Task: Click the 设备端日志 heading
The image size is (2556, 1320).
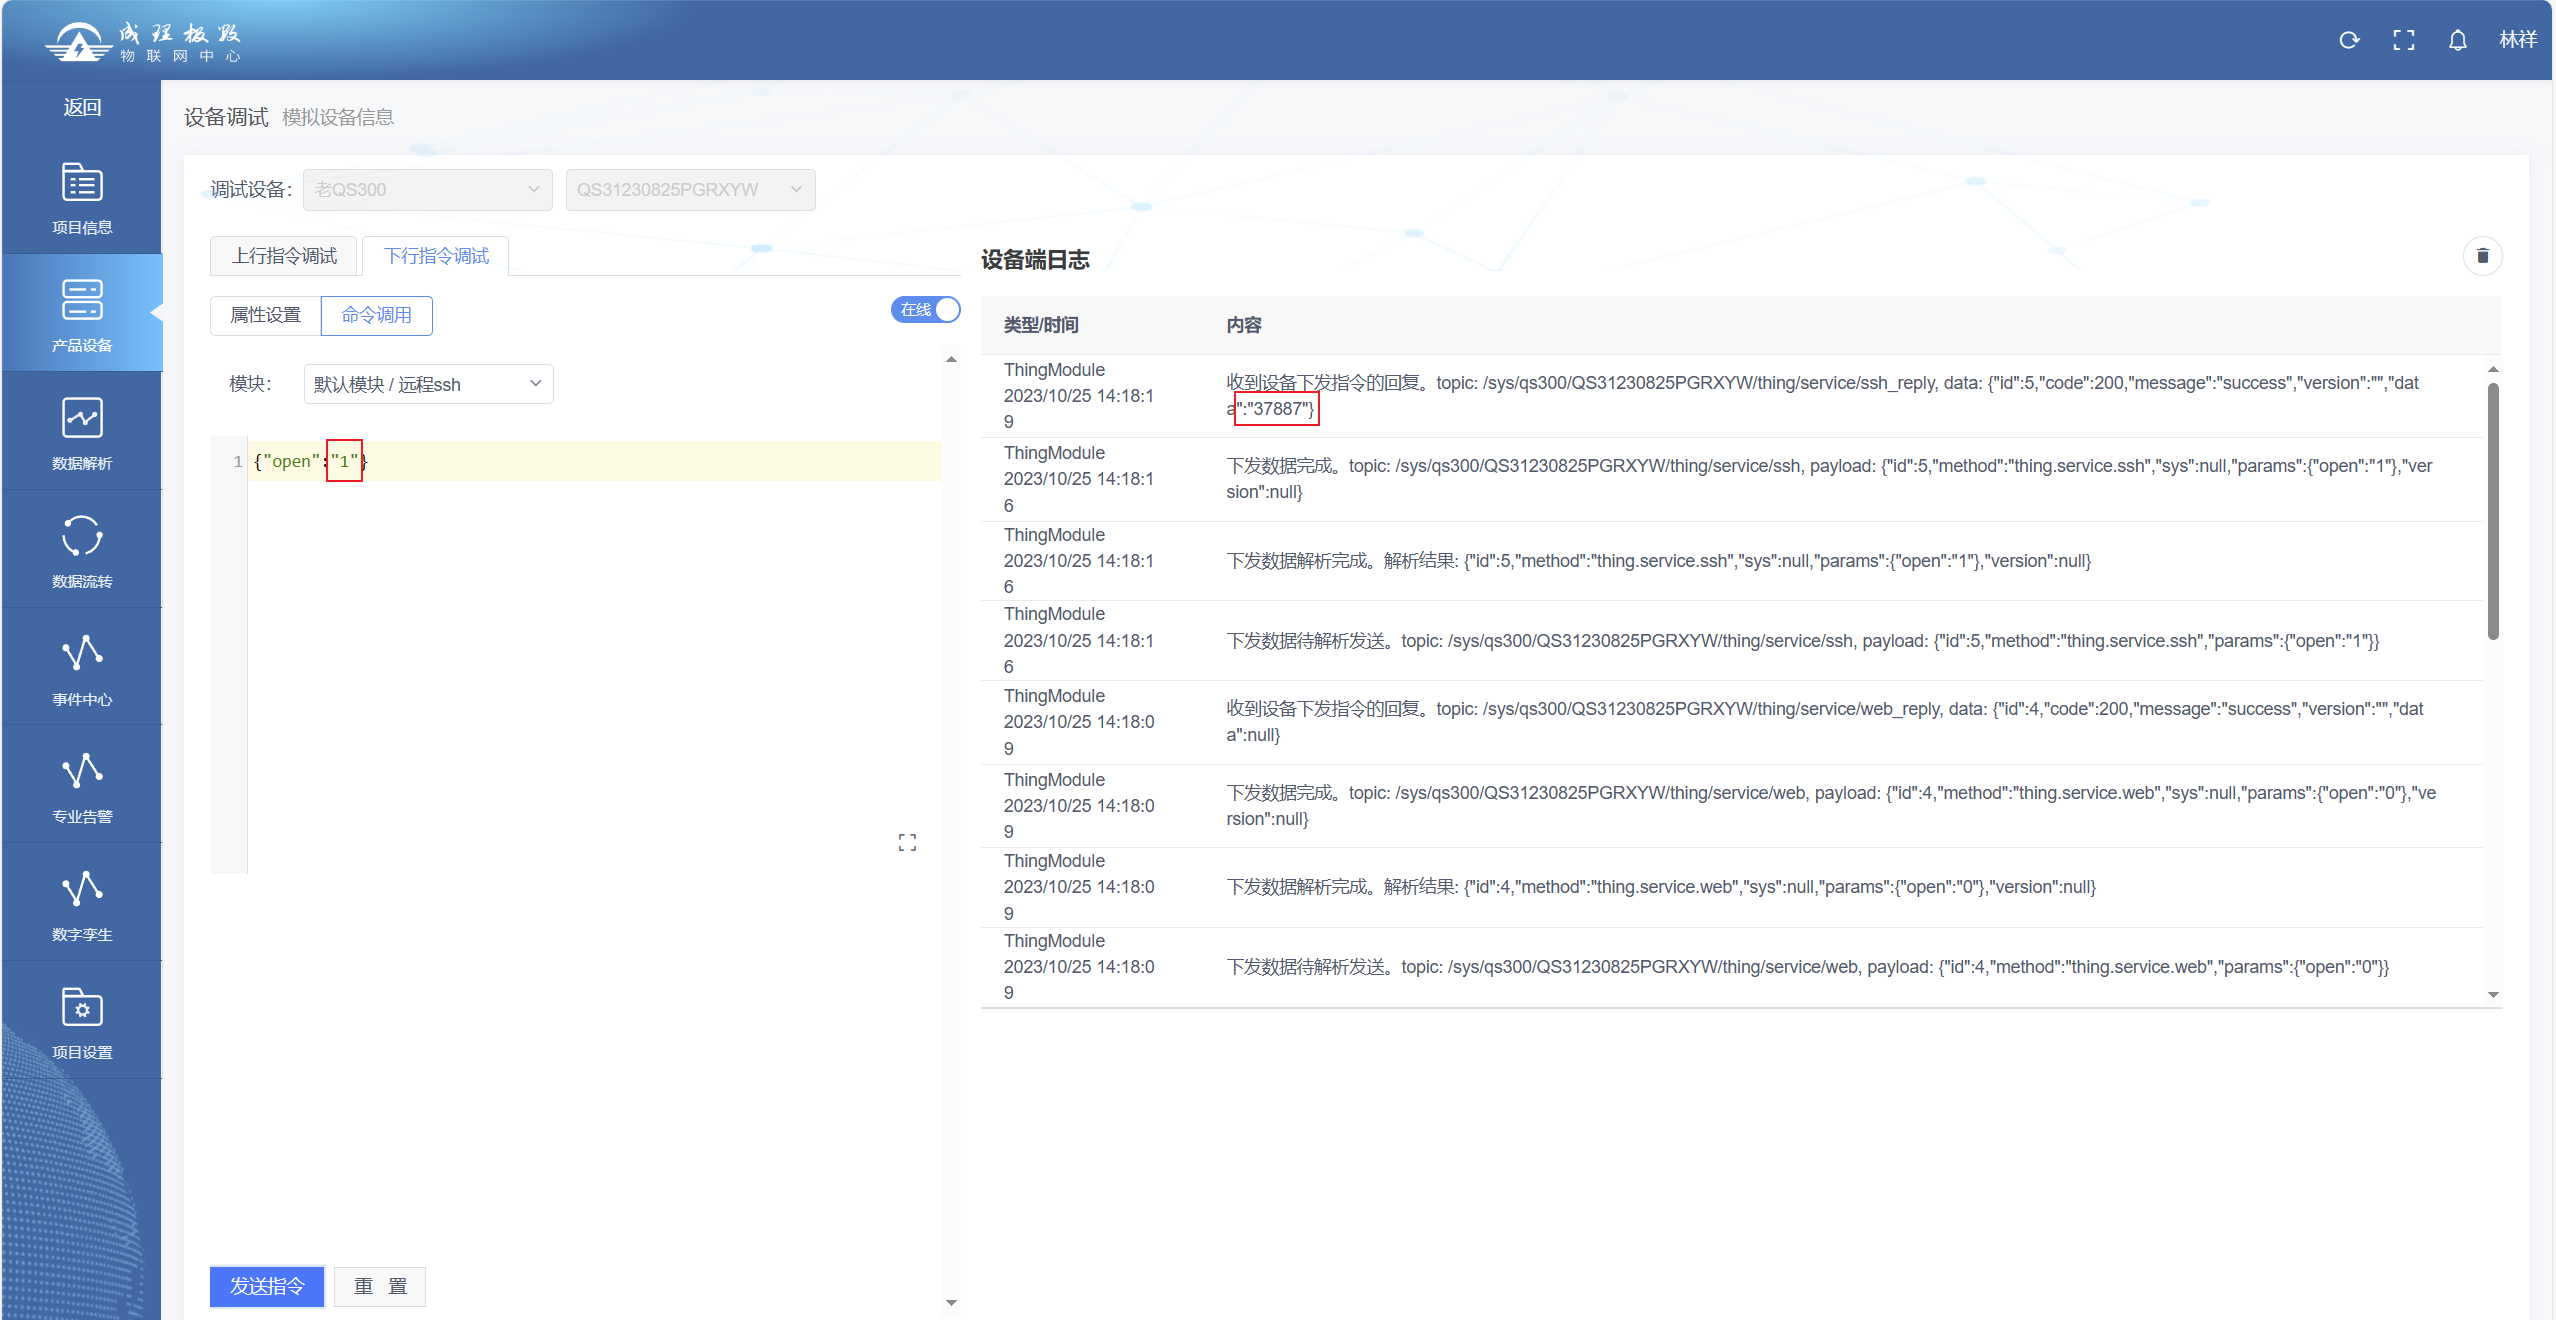Action: (x=1035, y=260)
